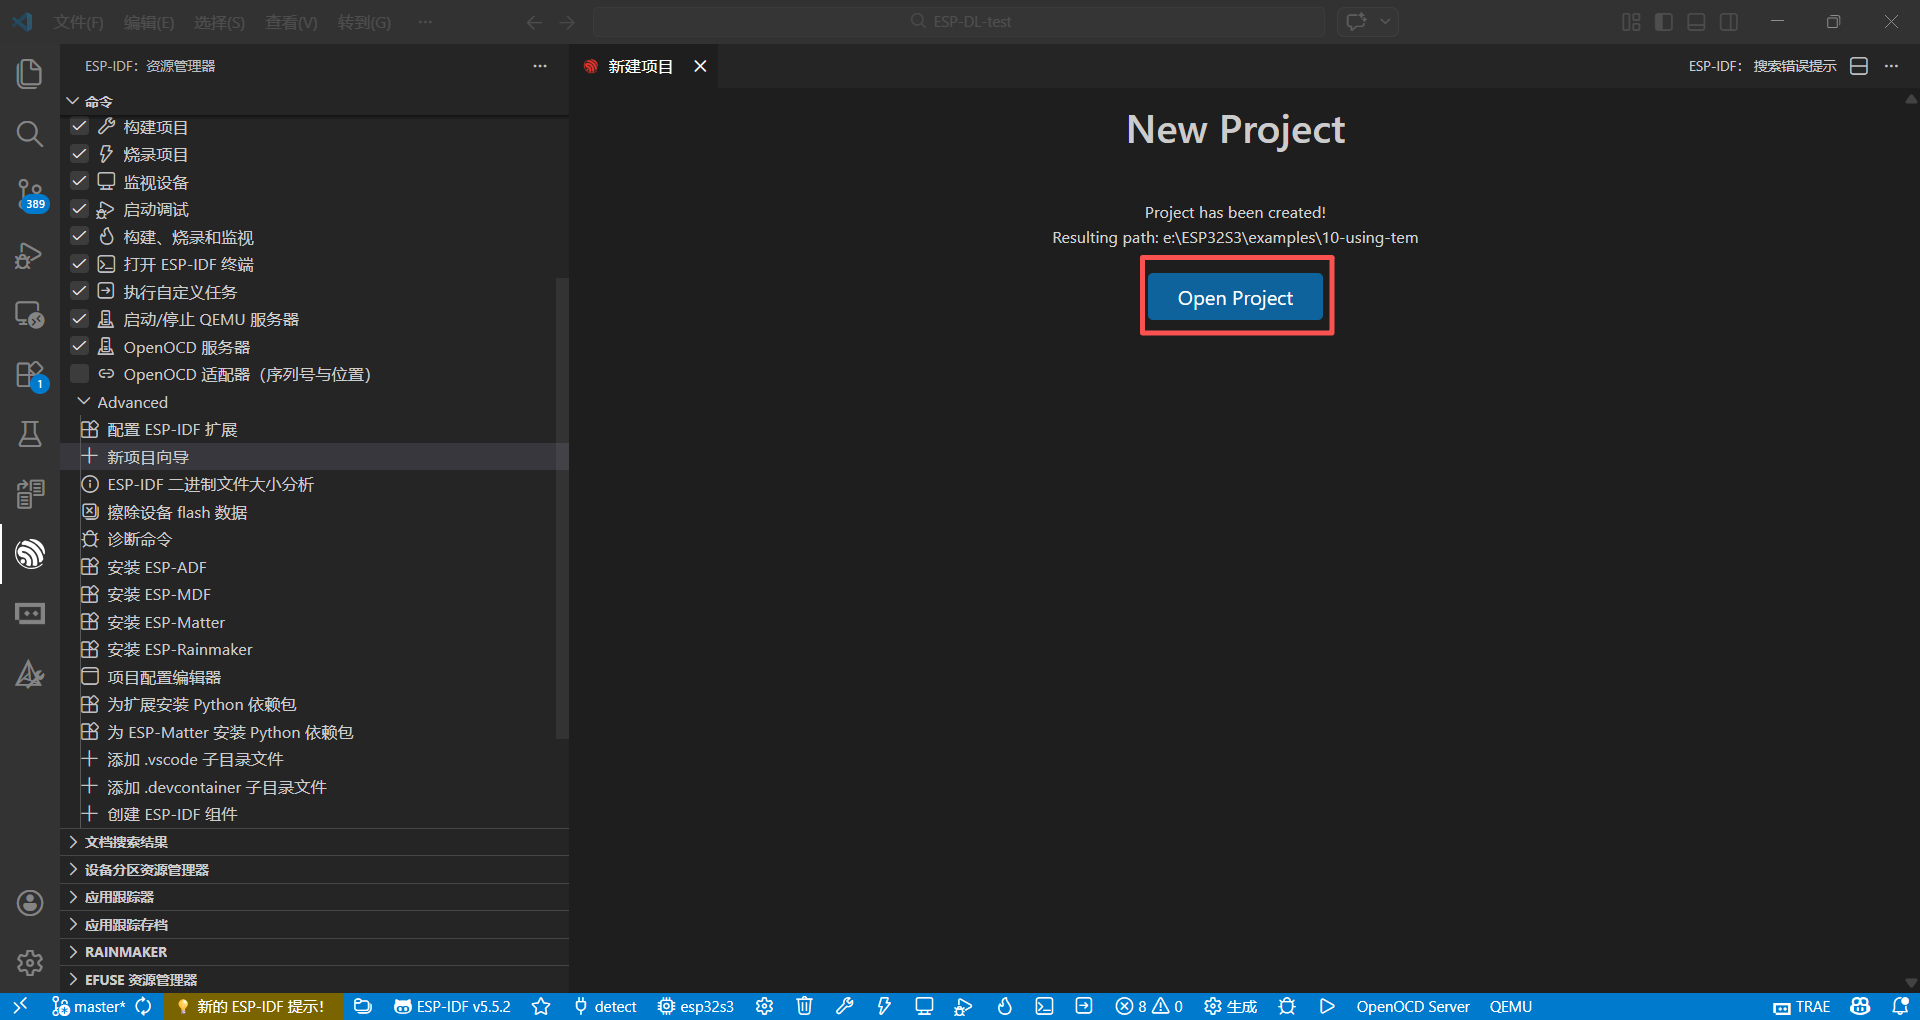1920x1020 pixels.
Task: Click the run triangle icon in status bar
Action: [1326, 1006]
